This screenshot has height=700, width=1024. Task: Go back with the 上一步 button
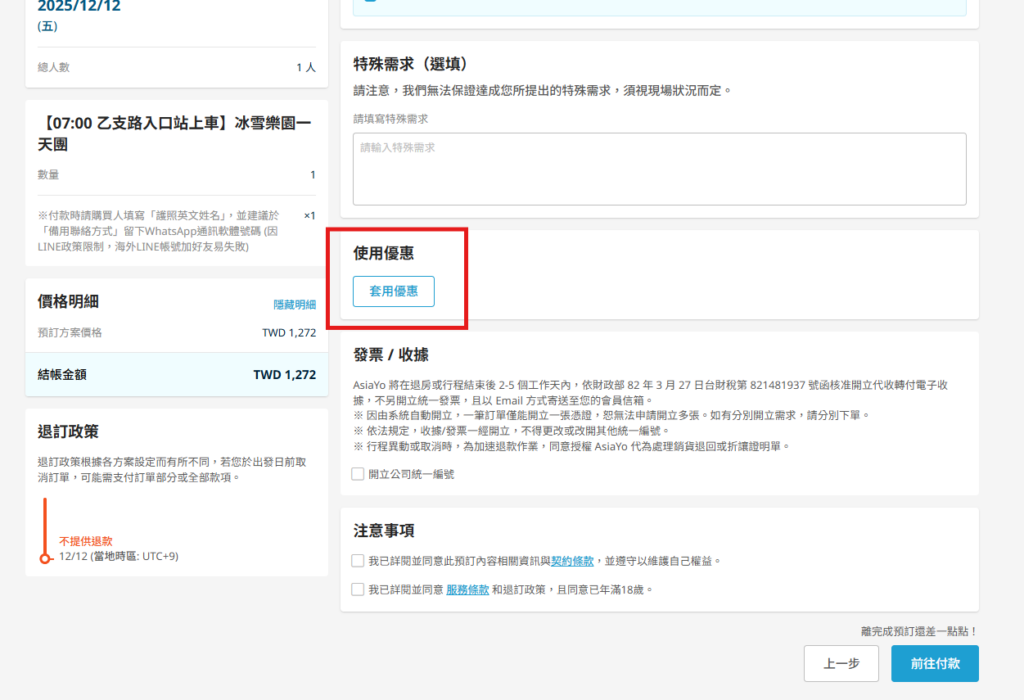pyautogui.click(x=841, y=663)
